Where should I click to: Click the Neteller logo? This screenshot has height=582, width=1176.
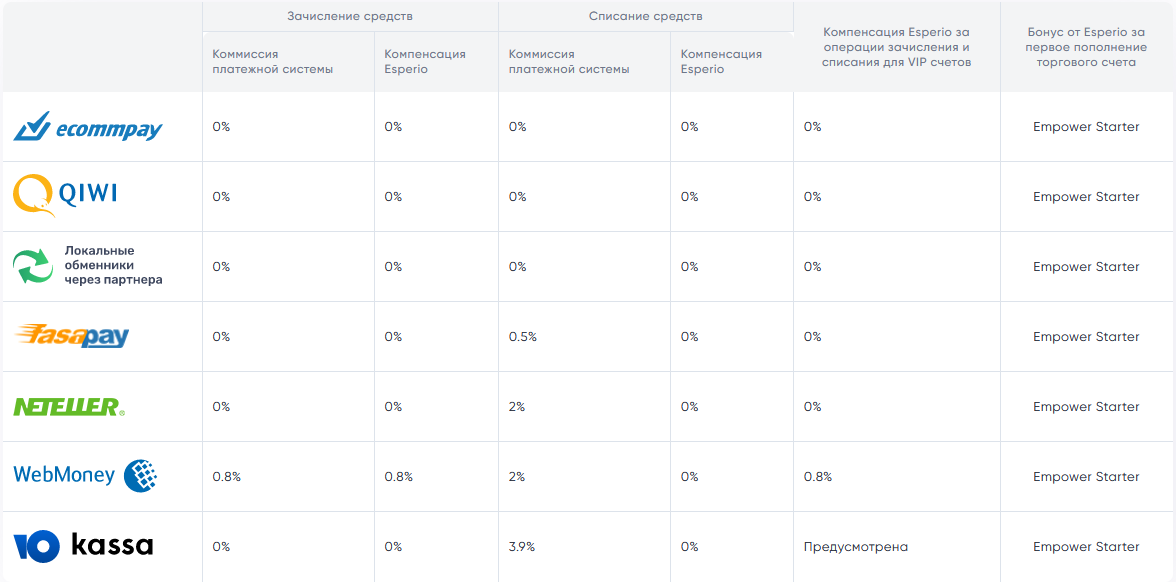click(x=69, y=407)
